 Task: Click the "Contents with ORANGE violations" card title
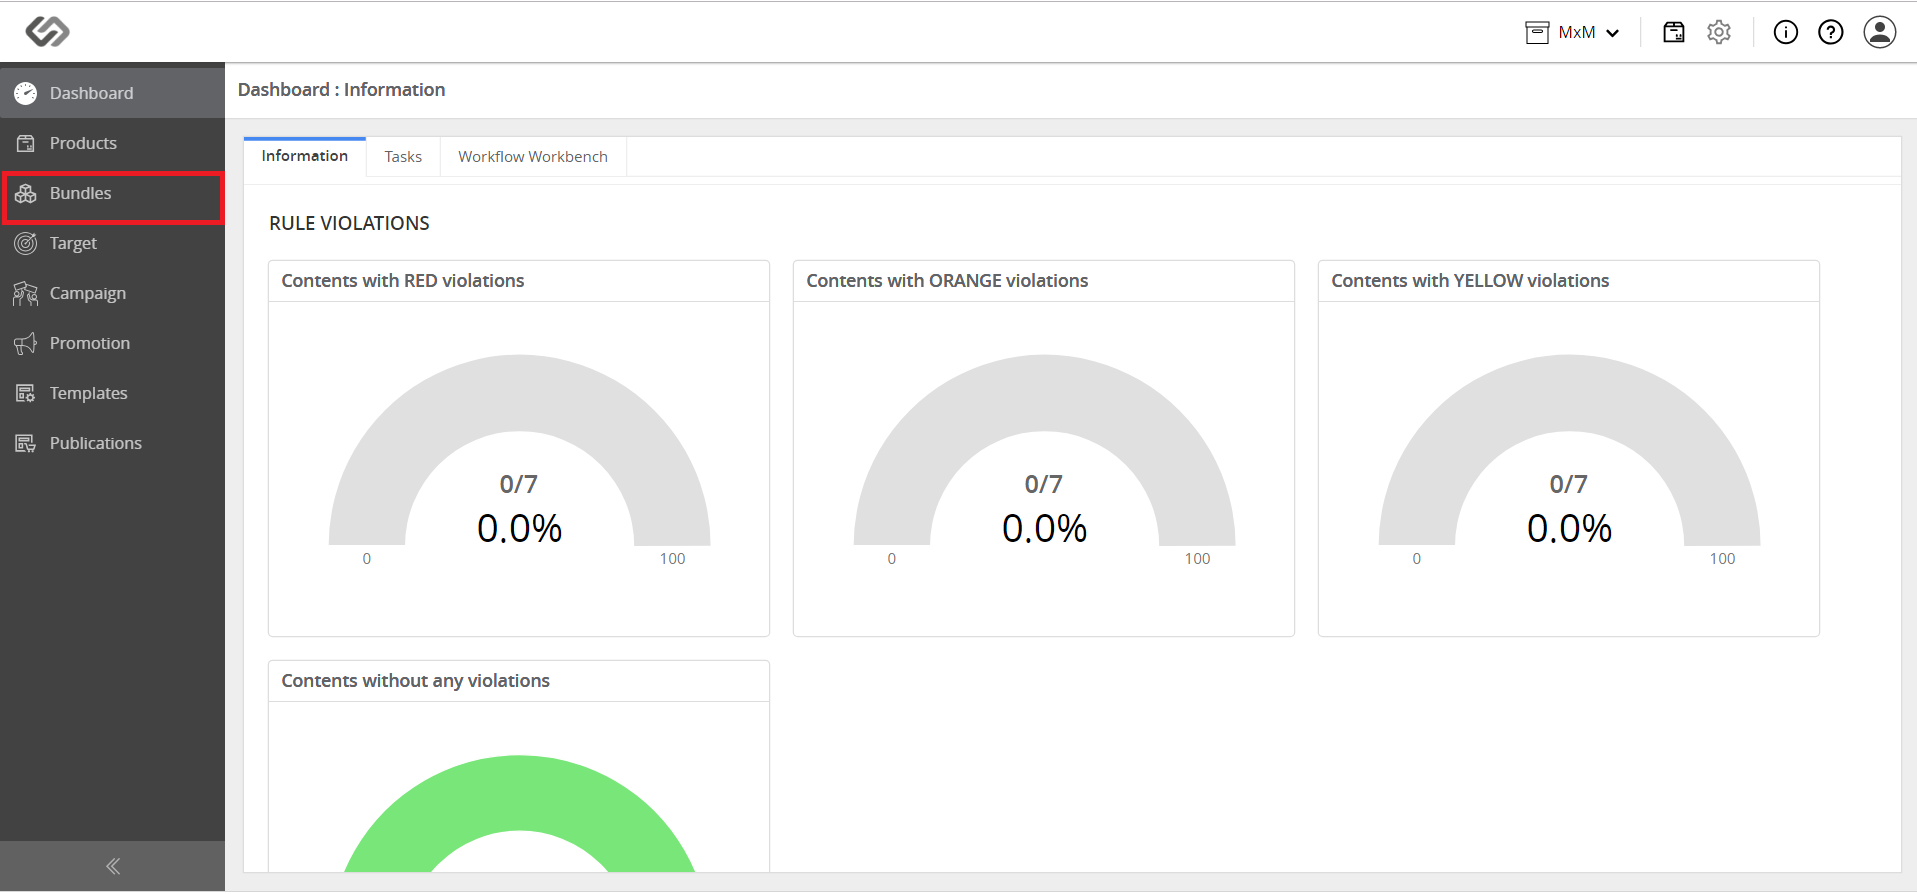947,281
